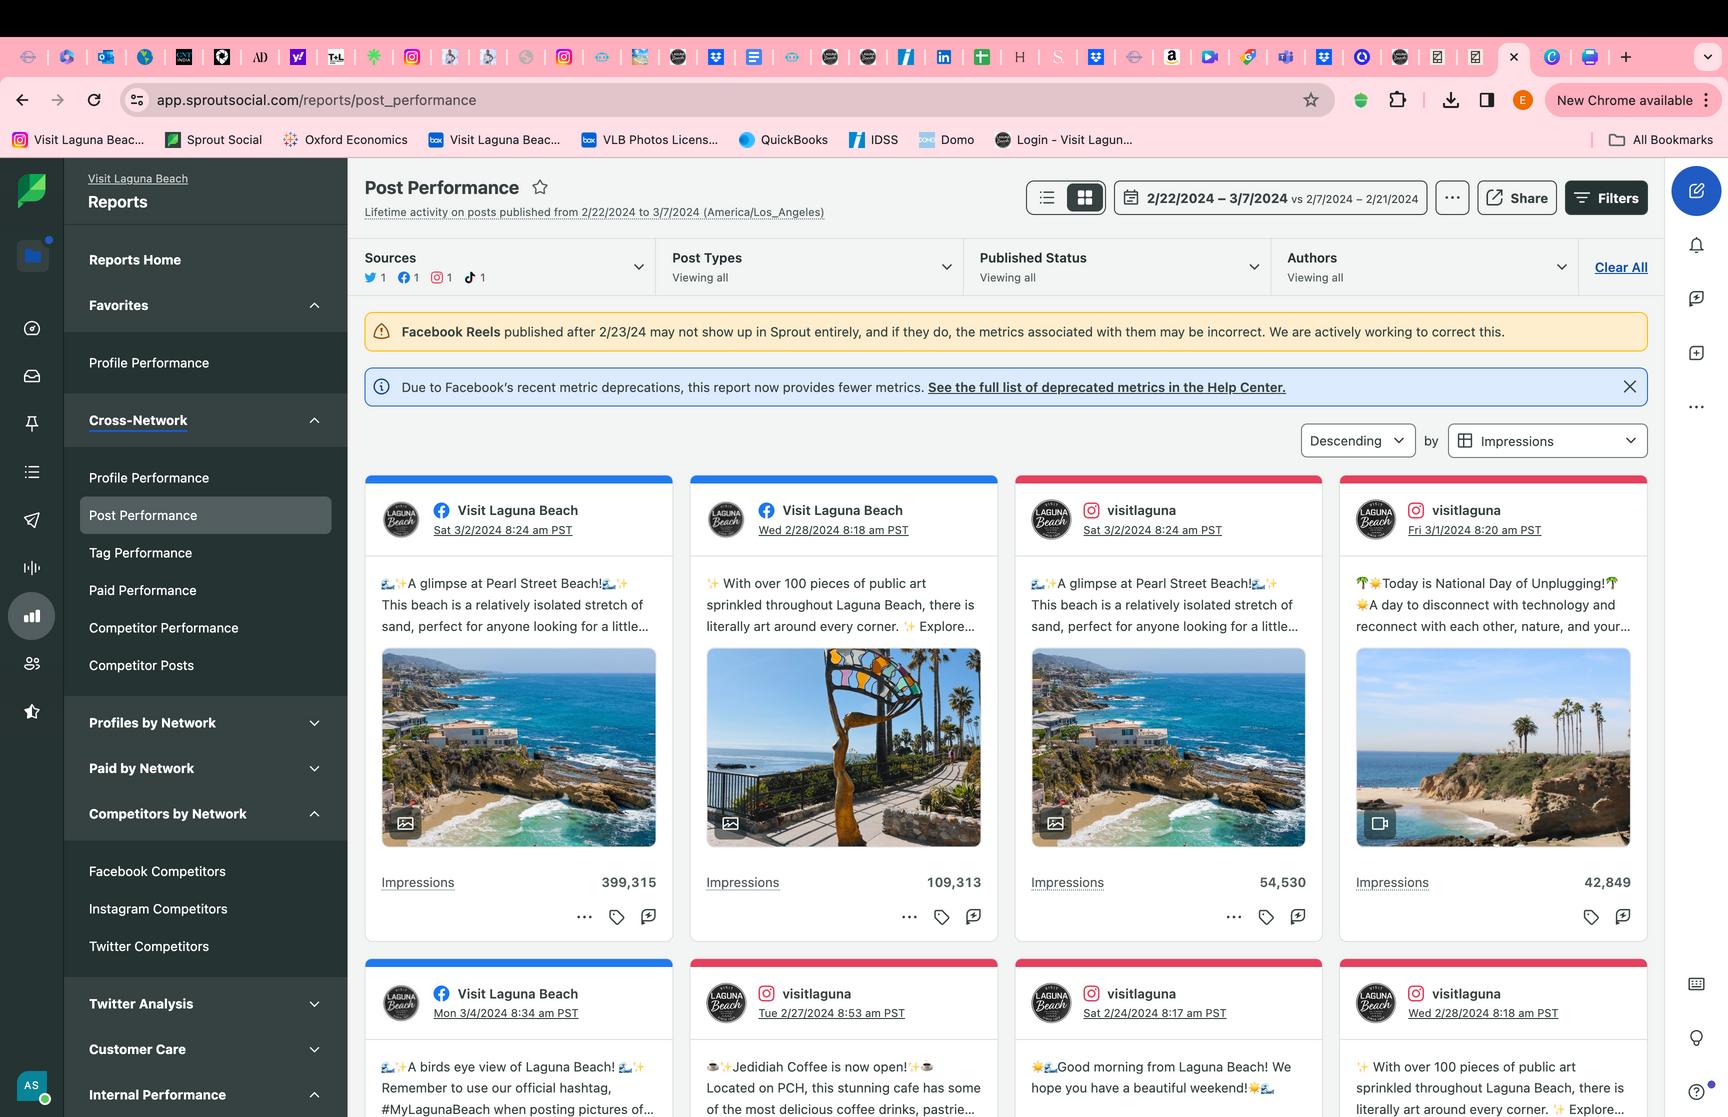Open the Descending sort order dropdown
Image resolution: width=1728 pixels, height=1117 pixels.
[x=1358, y=441]
